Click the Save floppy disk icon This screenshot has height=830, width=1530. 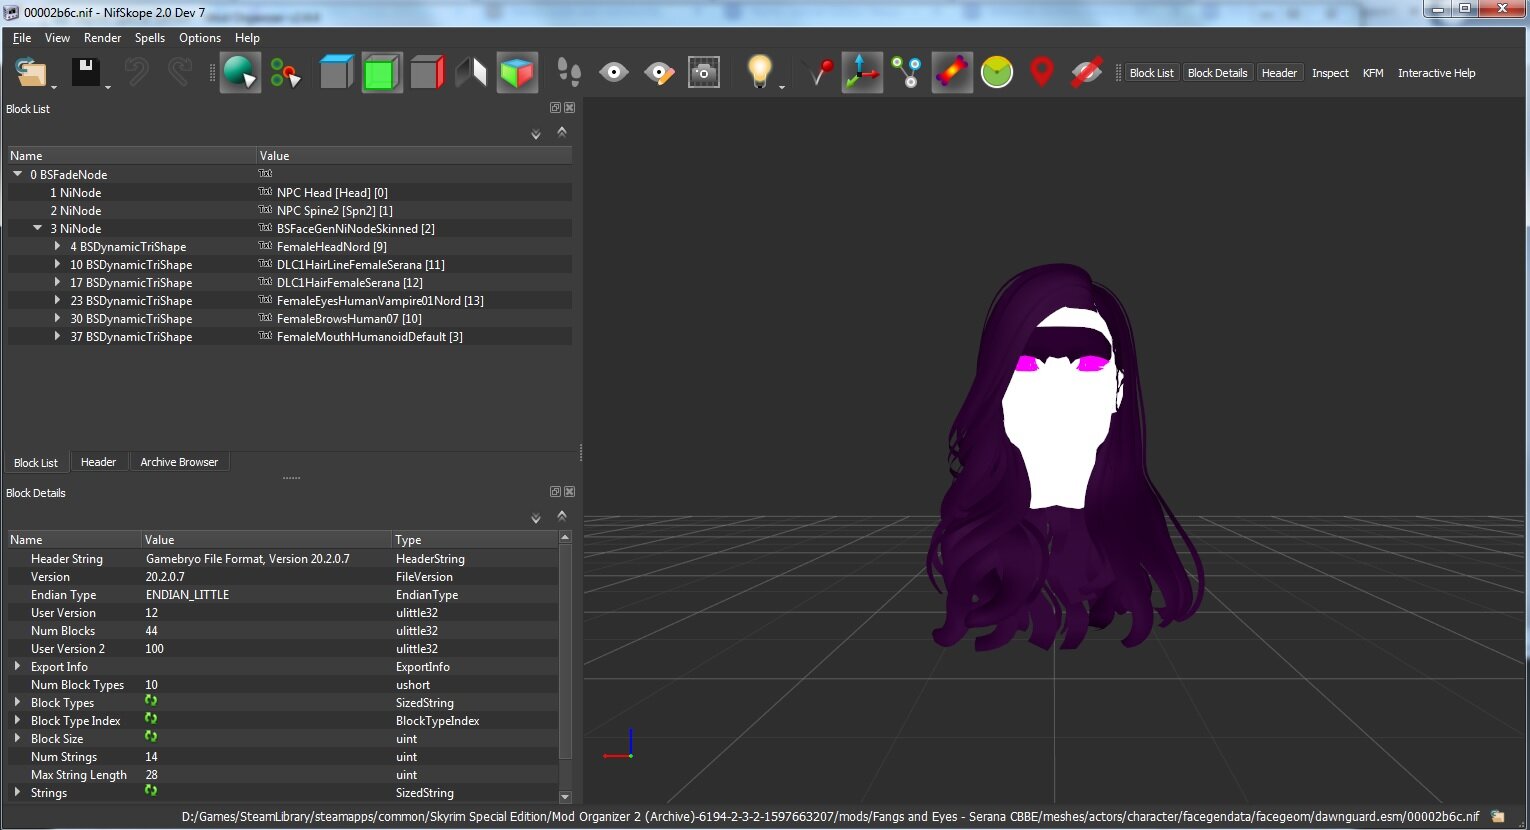click(x=85, y=72)
